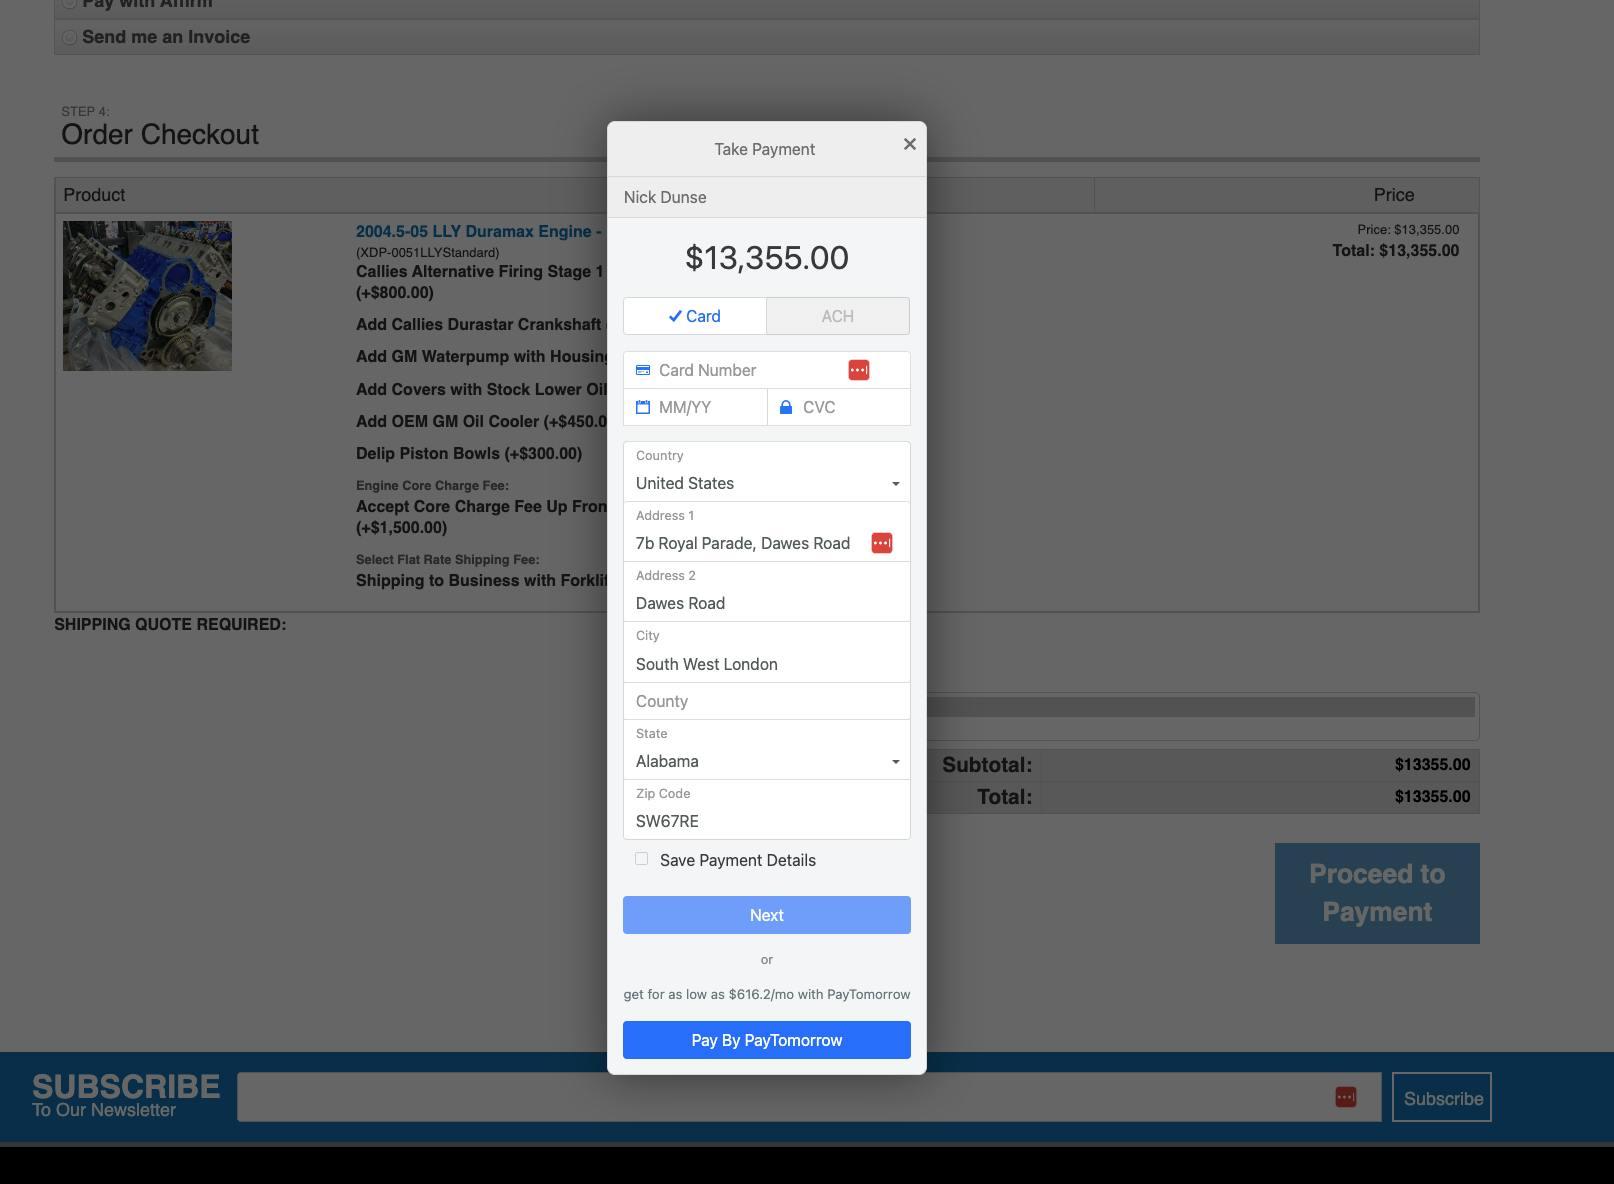Click the password manager icon in Card Number field
This screenshot has height=1184, width=1614.
(x=859, y=370)
